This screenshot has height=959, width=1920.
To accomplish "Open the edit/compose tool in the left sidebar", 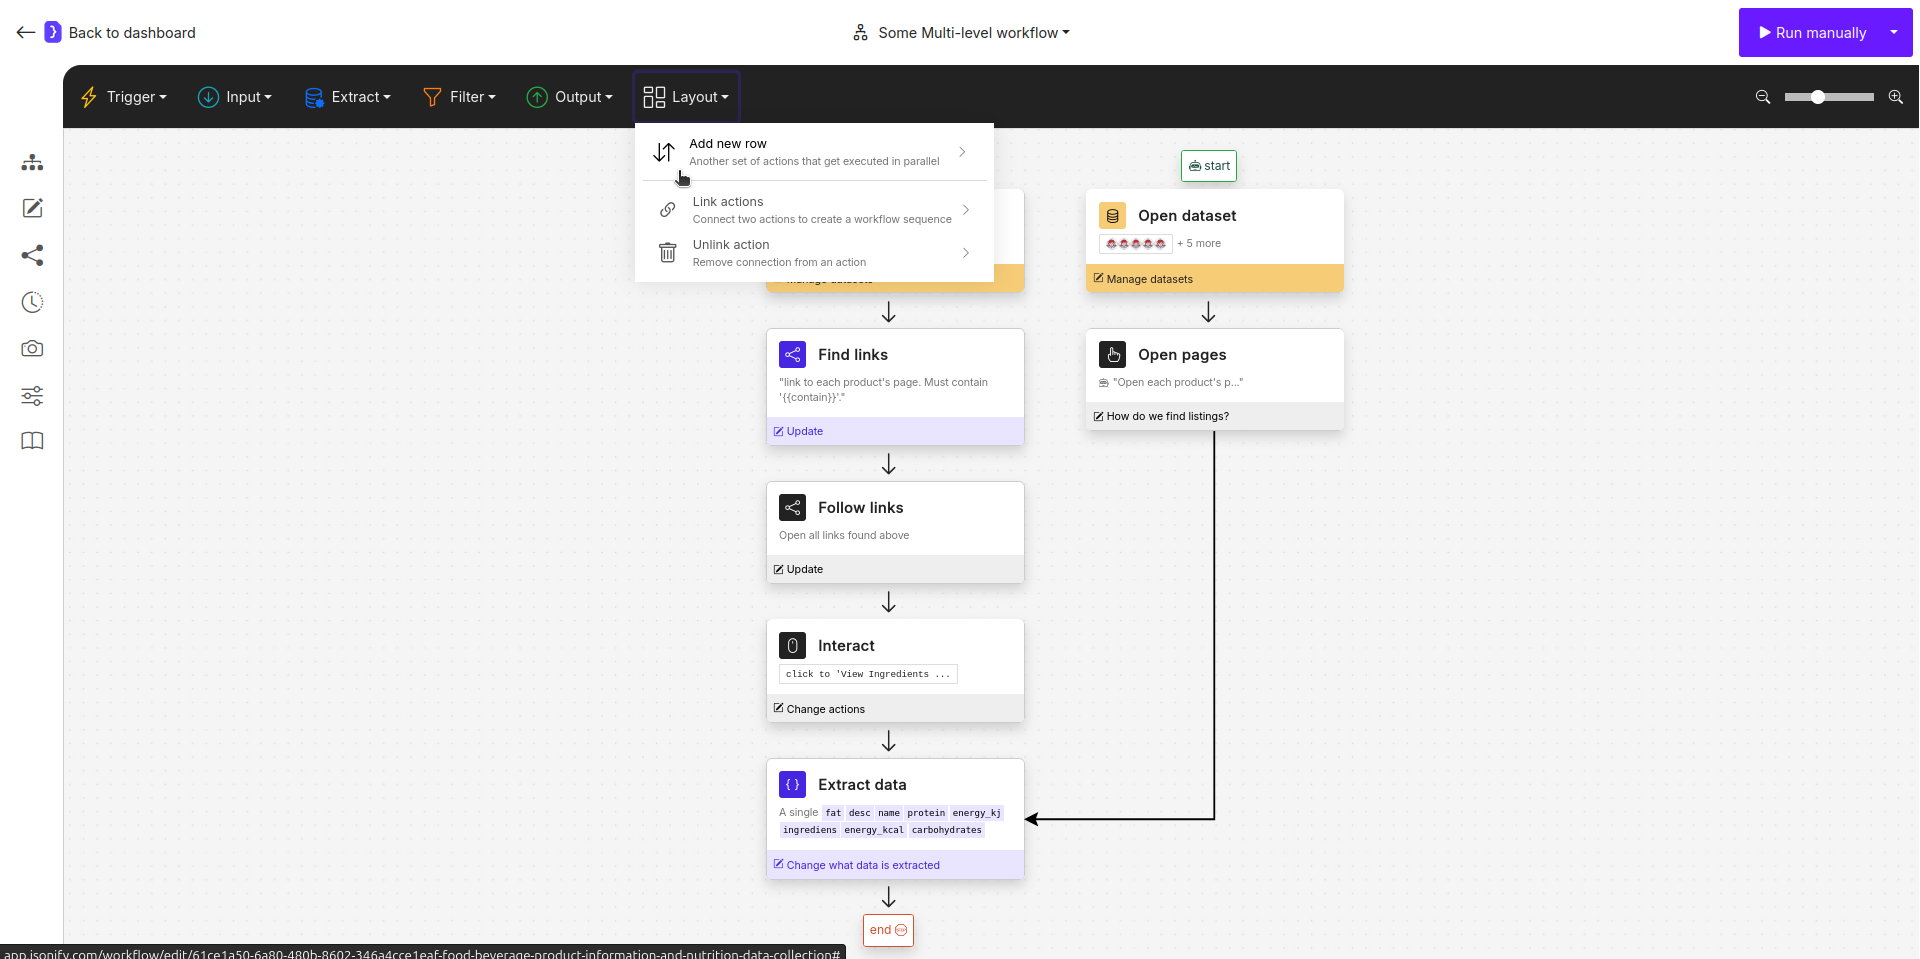I will pyautogui.click(x=32, y=209).
